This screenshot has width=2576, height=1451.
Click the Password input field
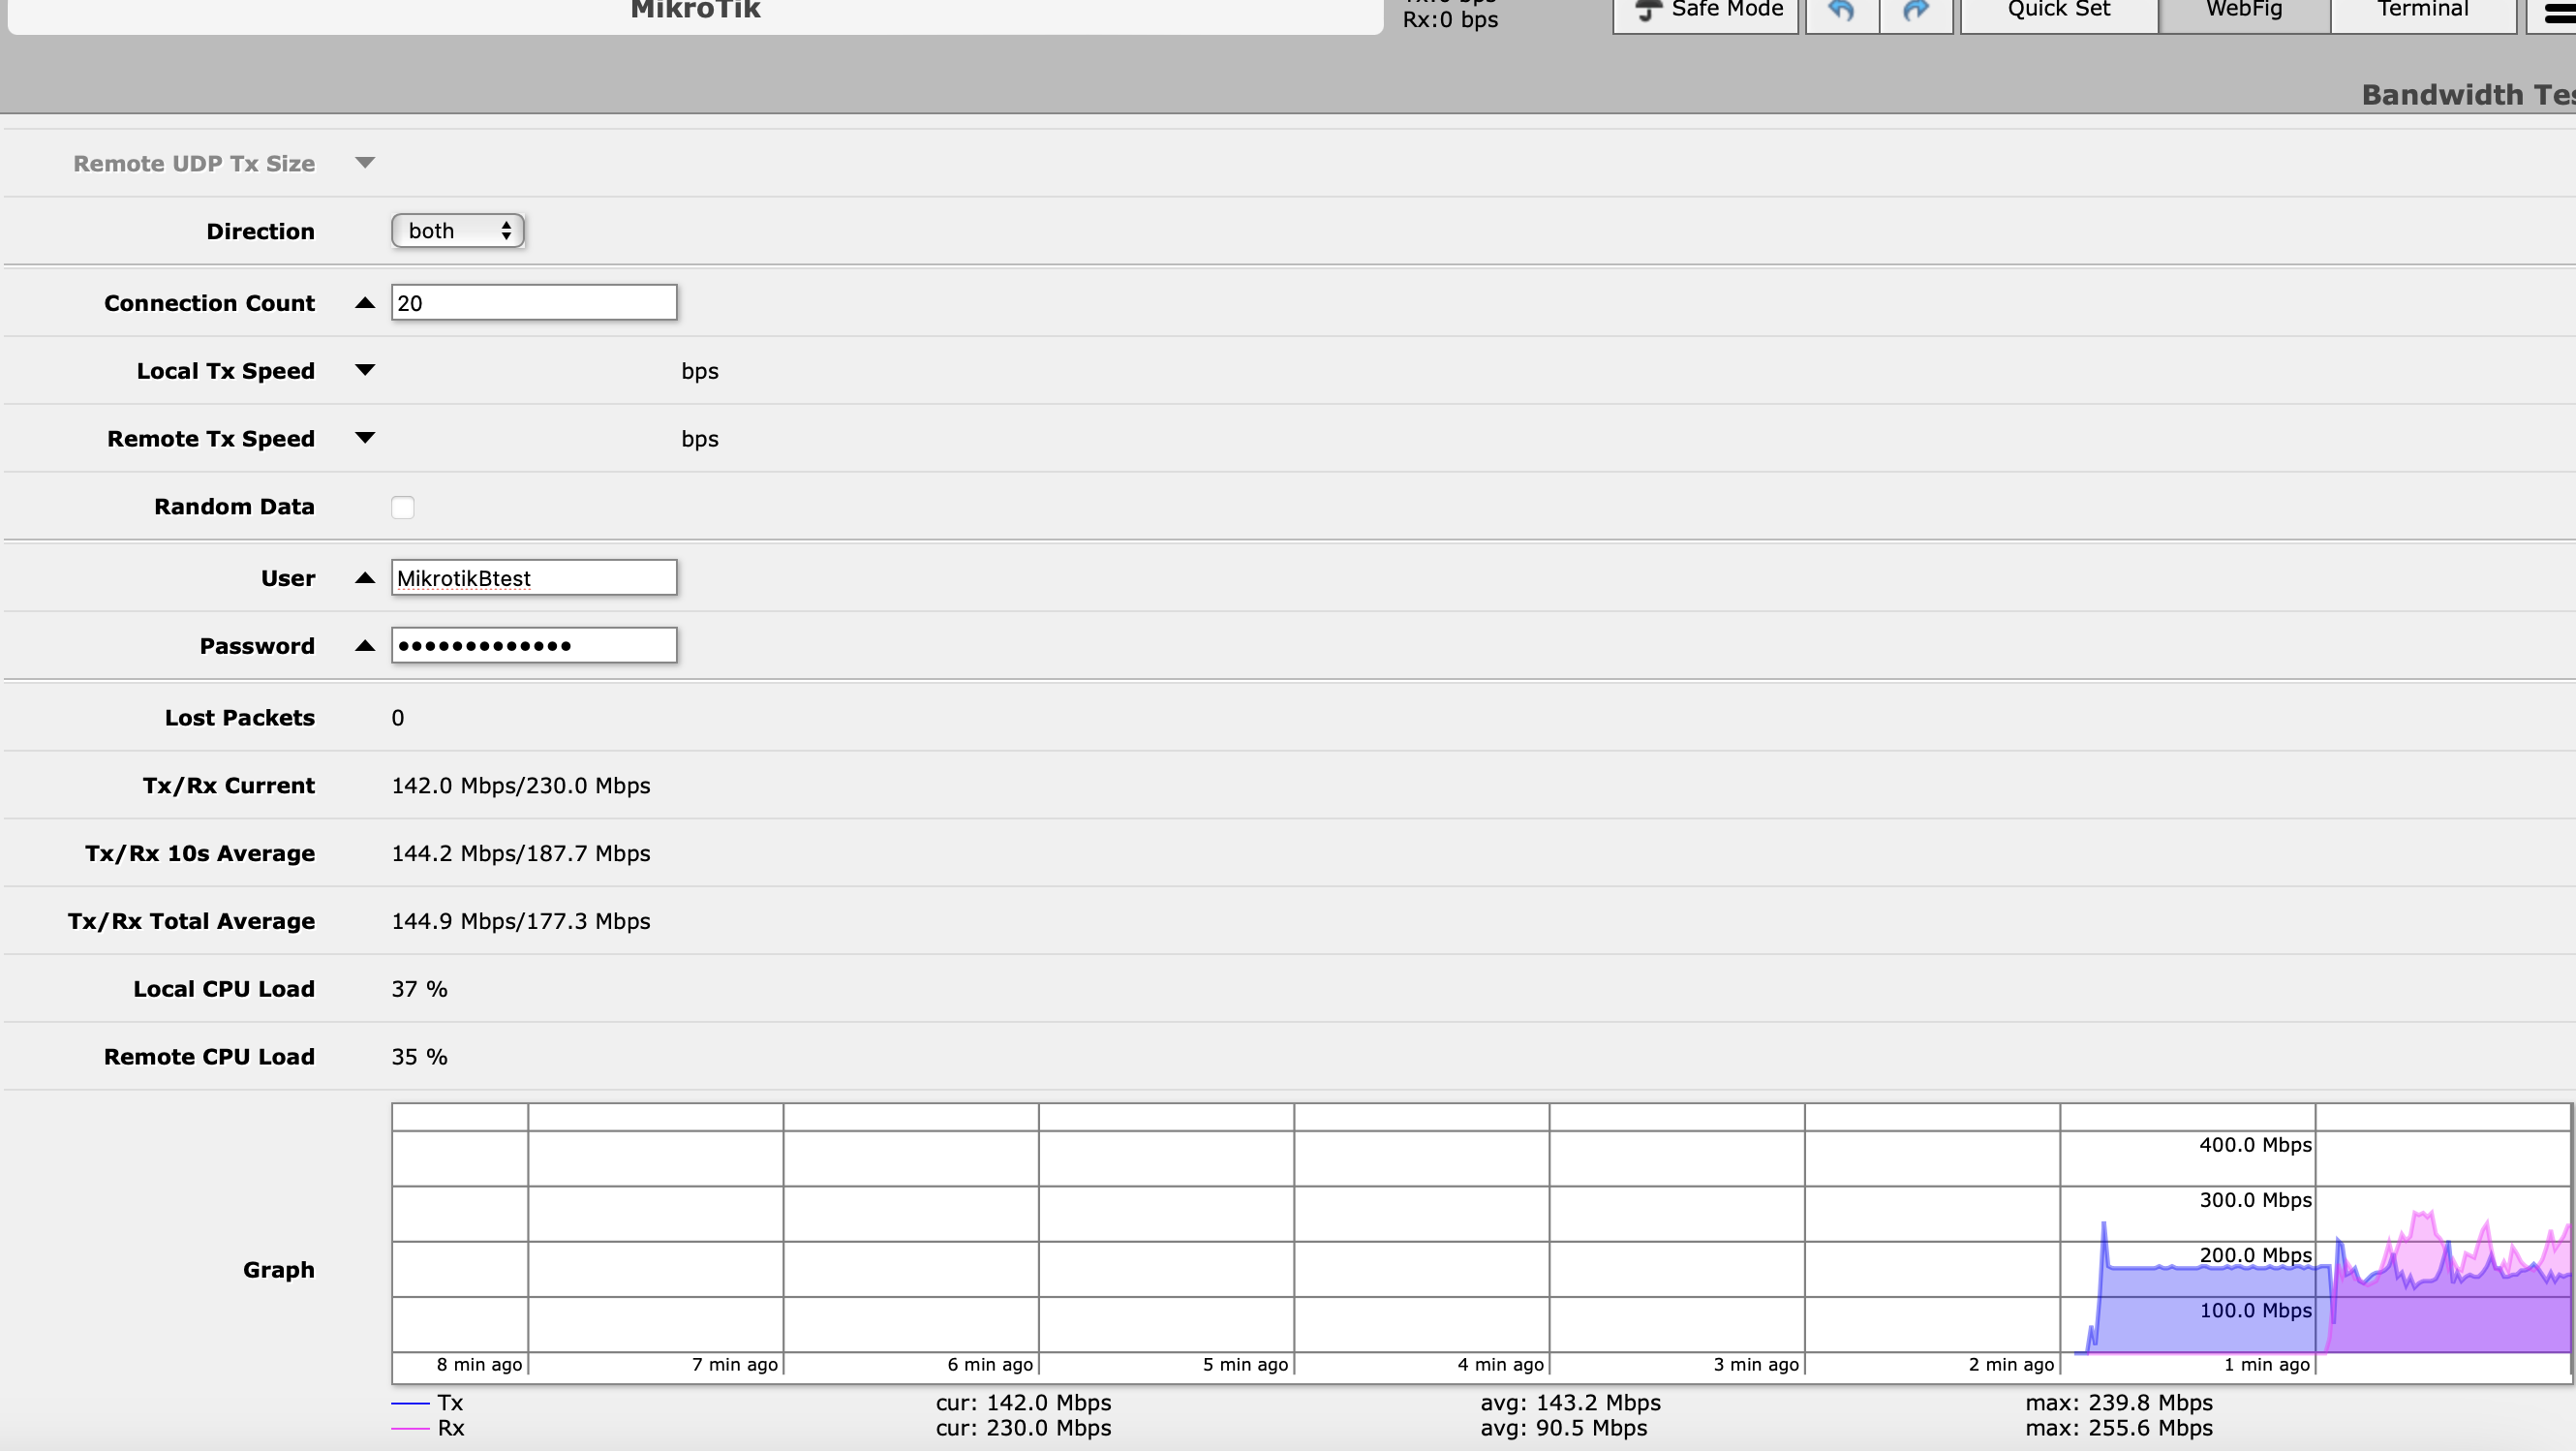pyautogui.click(x=533, y=646)
